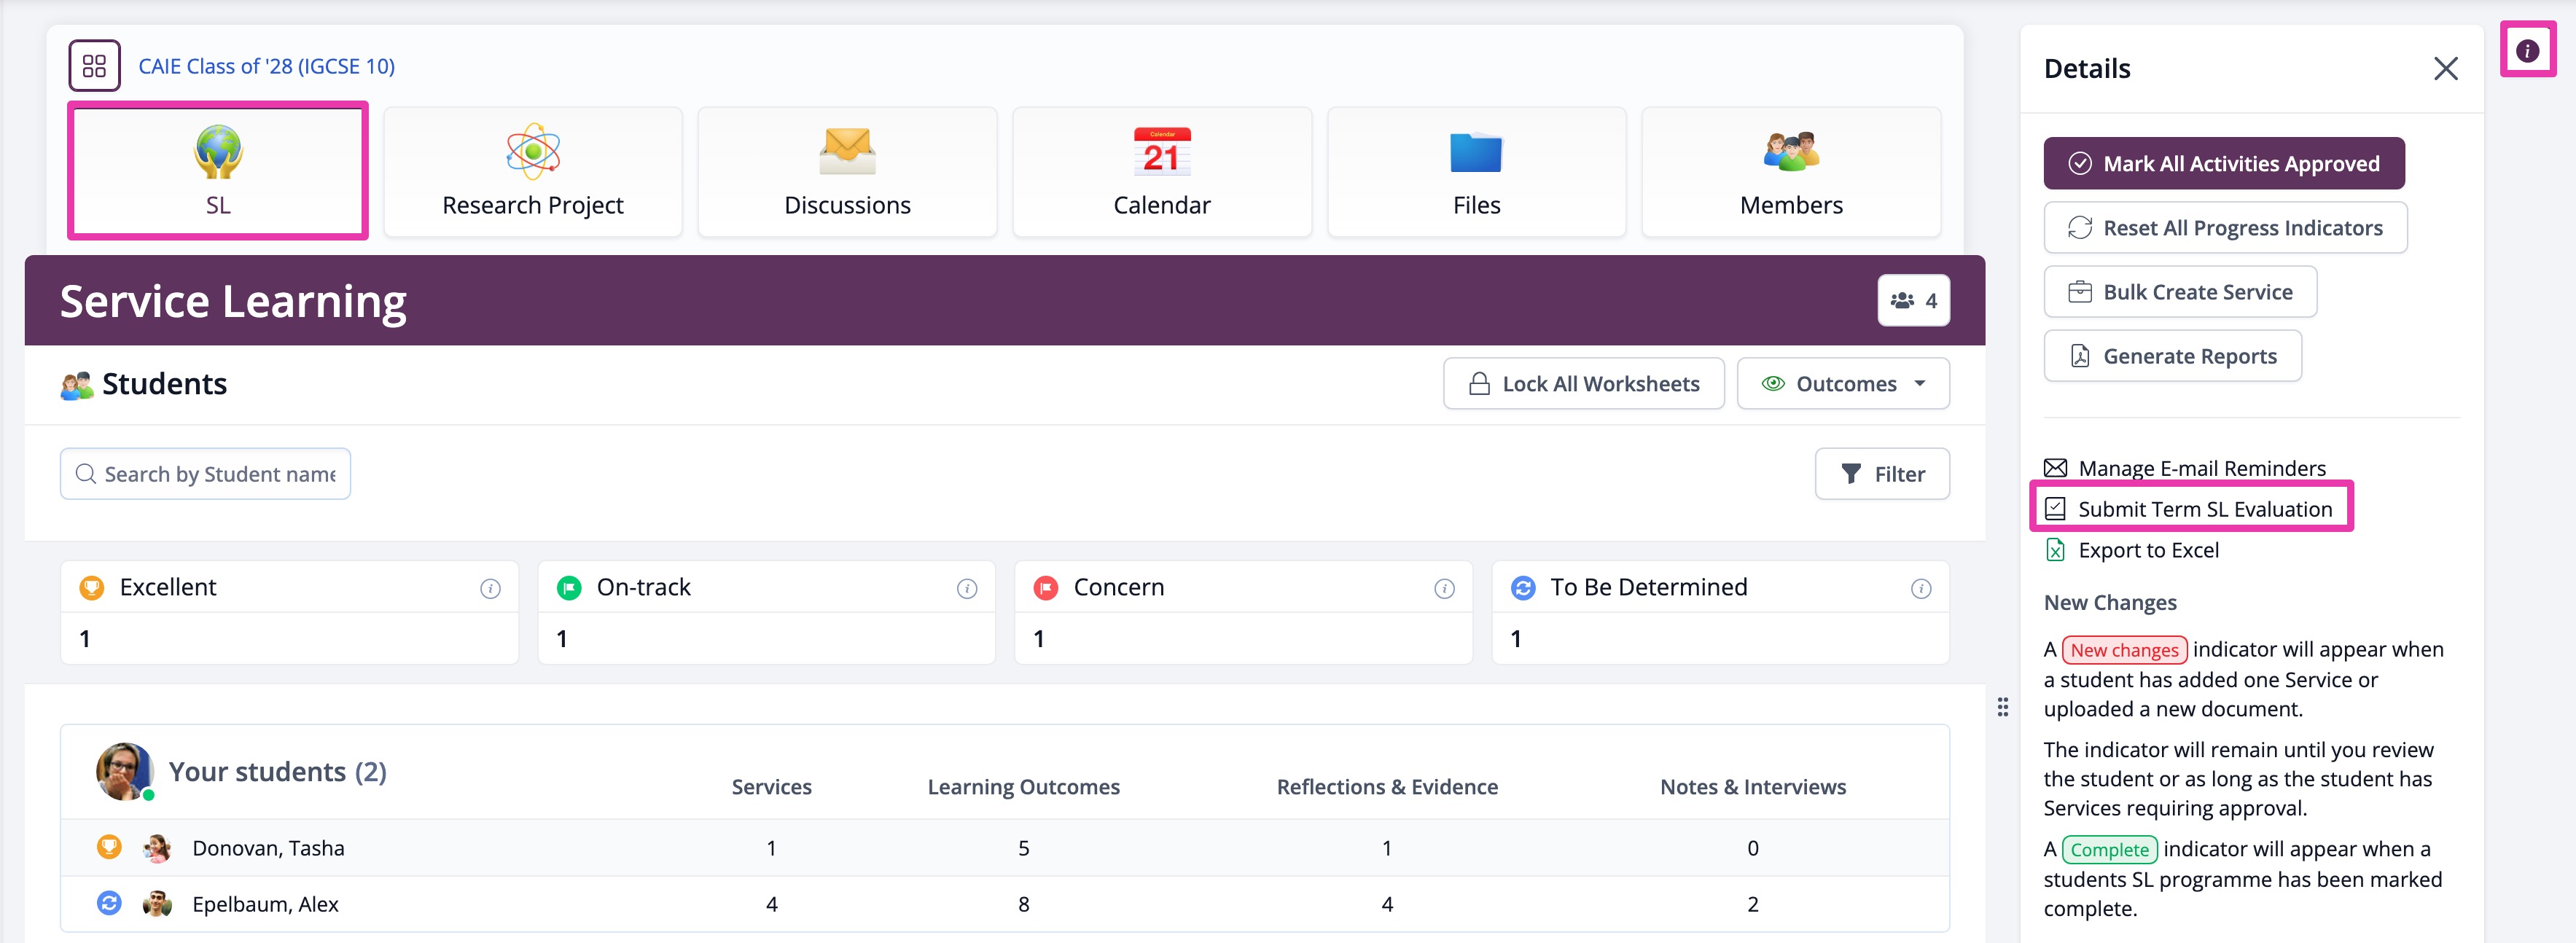Lock All Worksheets
Viewport: 2576px width, 943px height.
pos(1583,384)
